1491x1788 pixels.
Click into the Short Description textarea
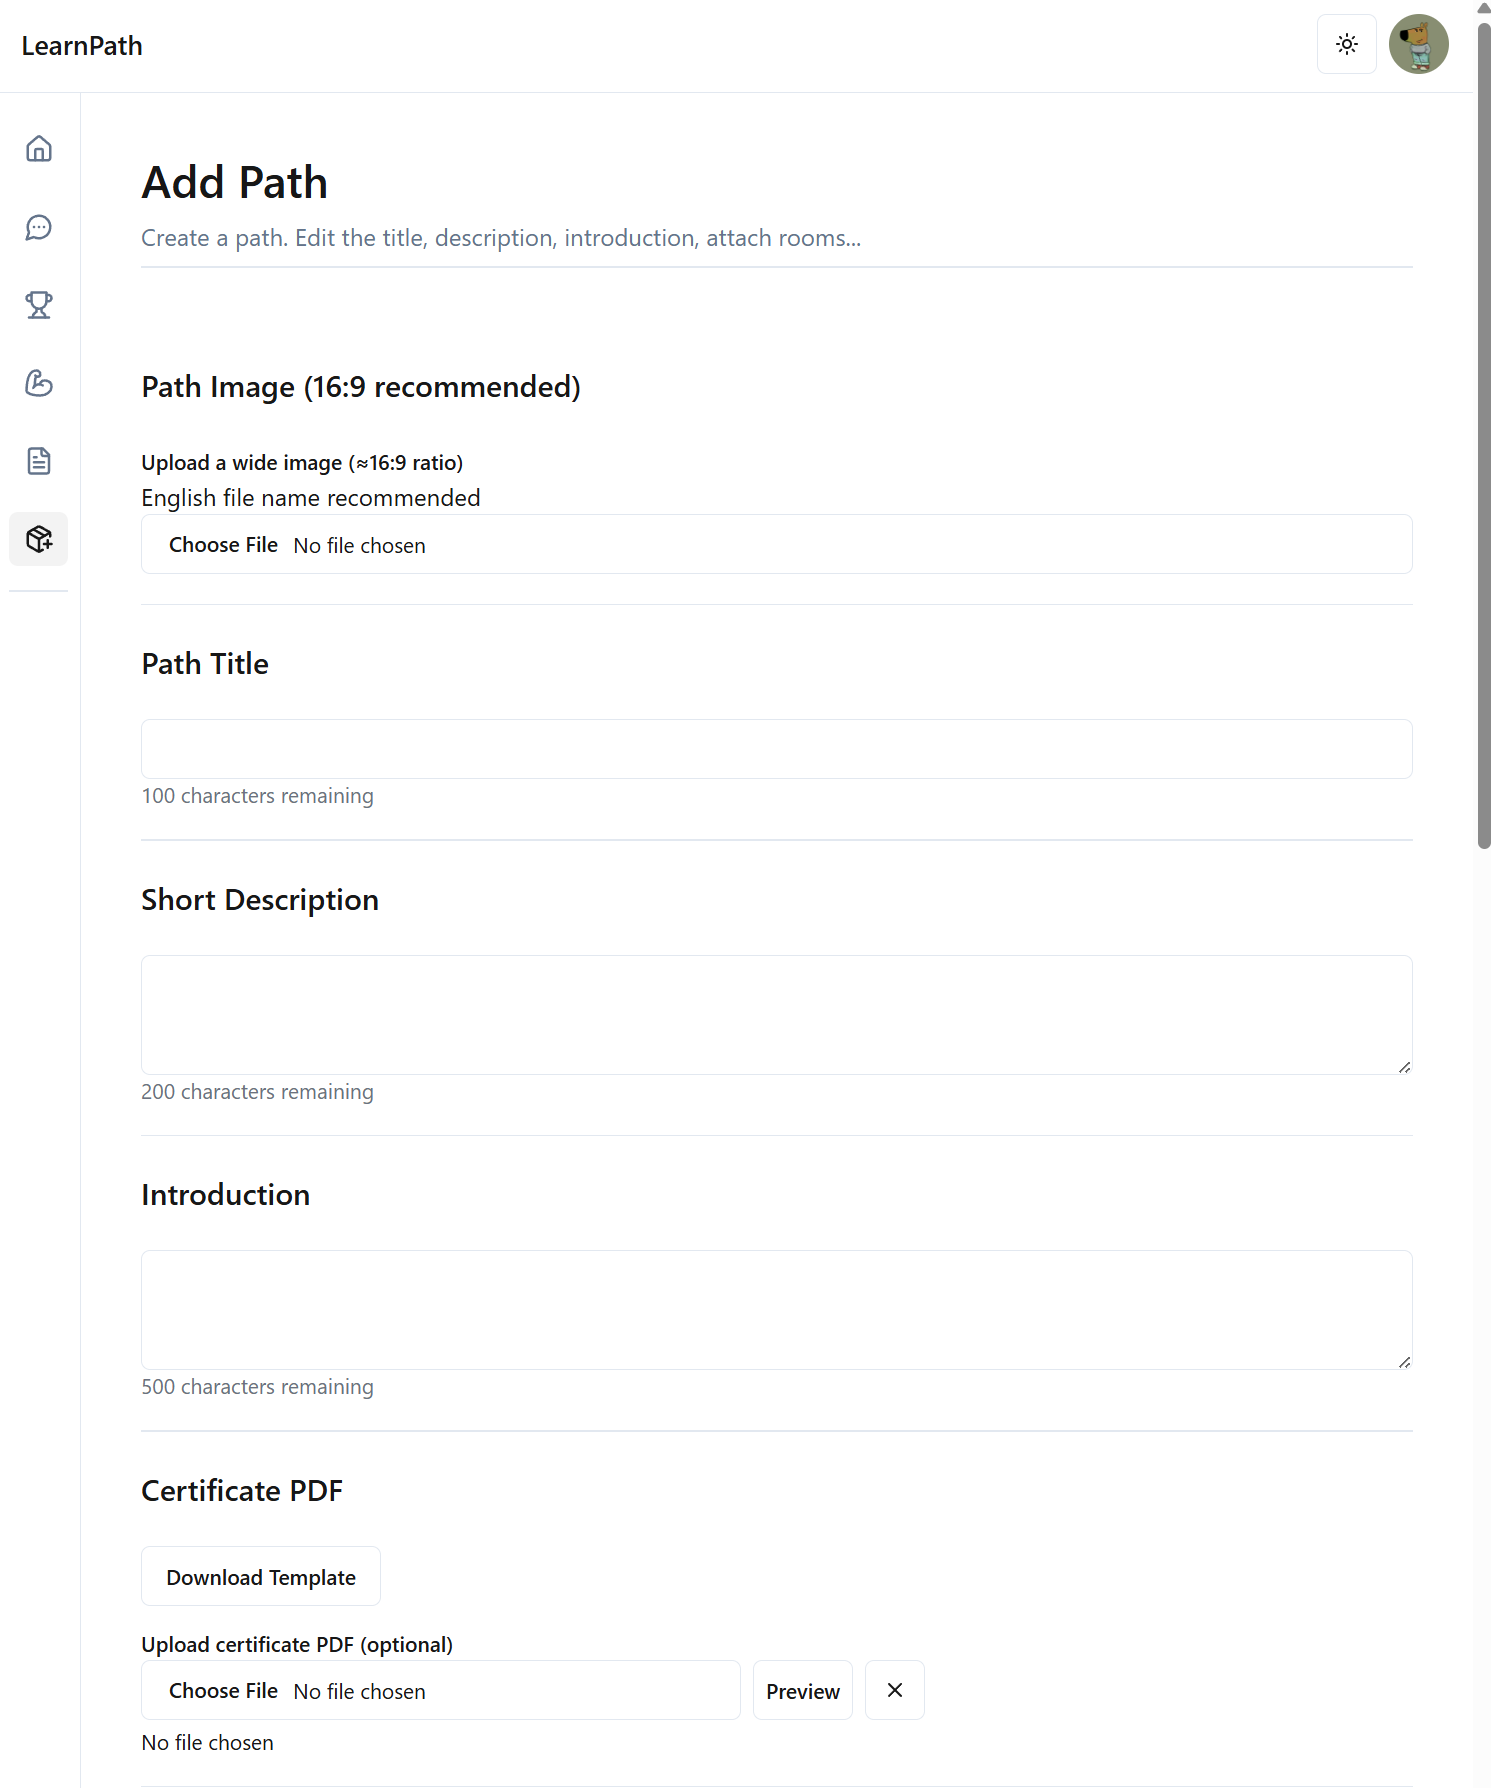776,1014
